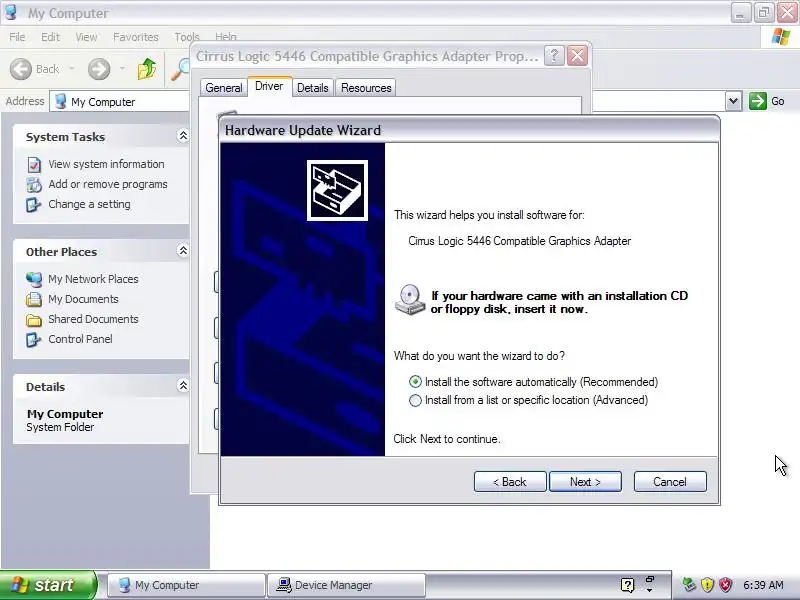Open the Resources tab
Image resolution: width=800 pixels, height=600 pixels.
coord(366,88)
